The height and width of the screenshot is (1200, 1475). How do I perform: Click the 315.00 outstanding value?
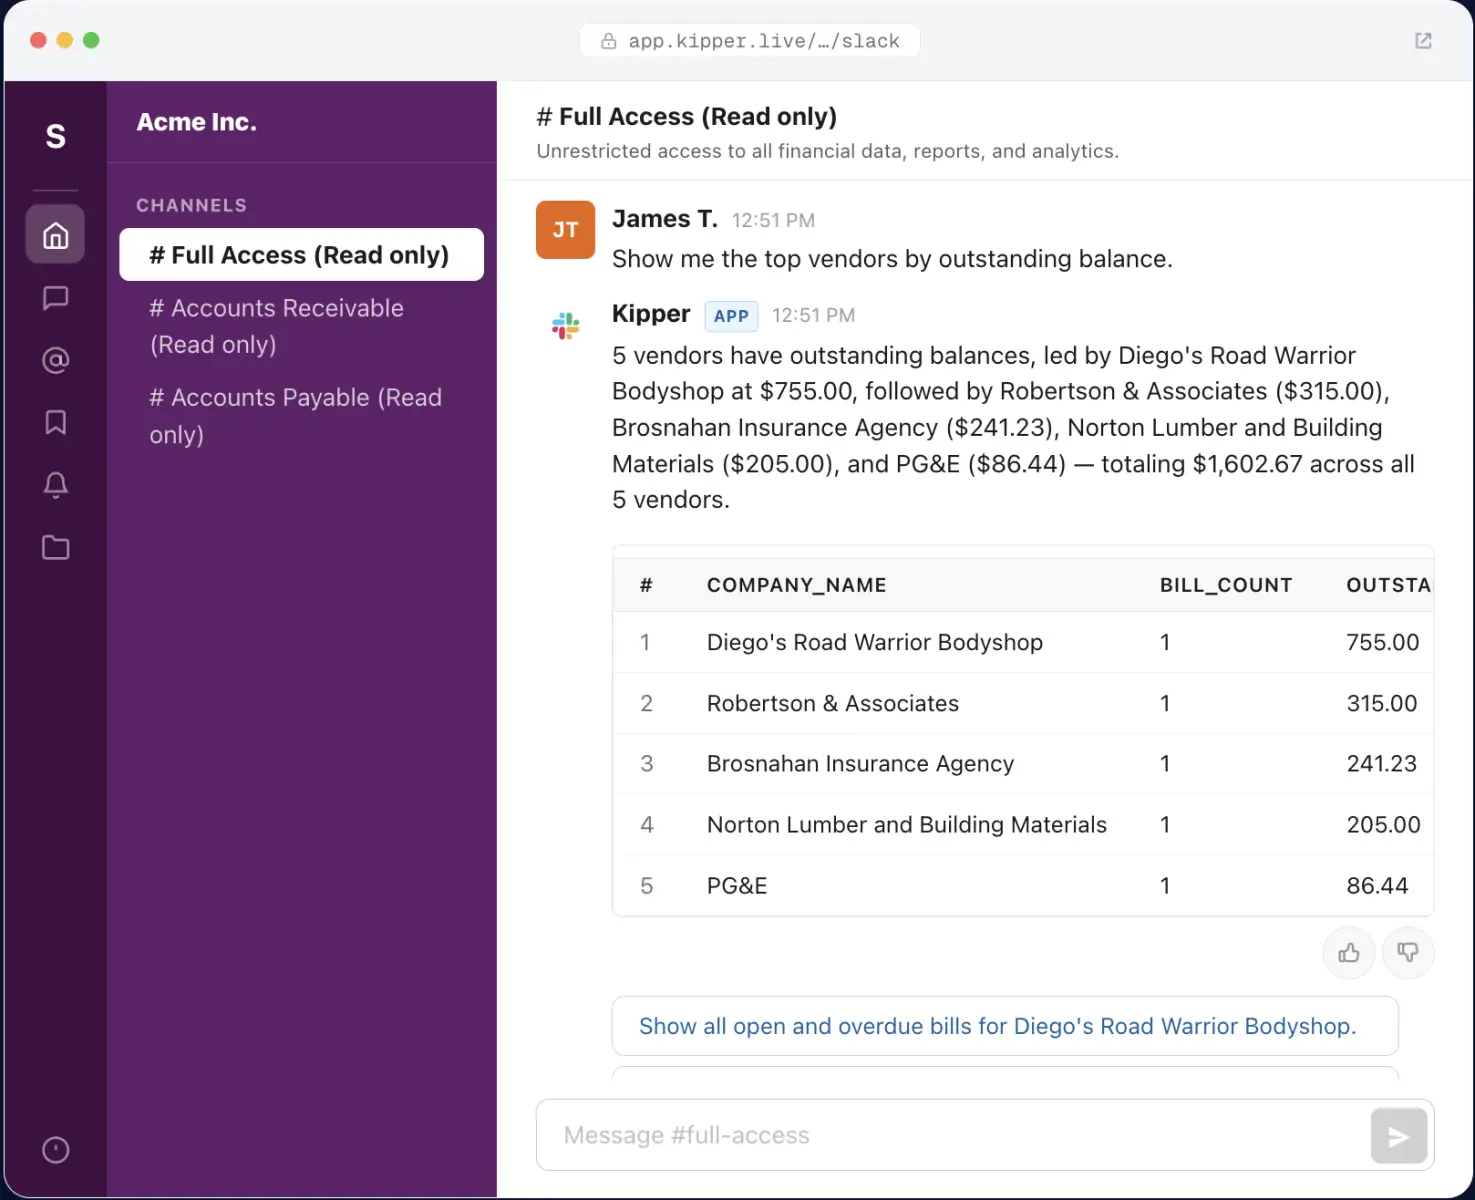[x=1382, y=703]
